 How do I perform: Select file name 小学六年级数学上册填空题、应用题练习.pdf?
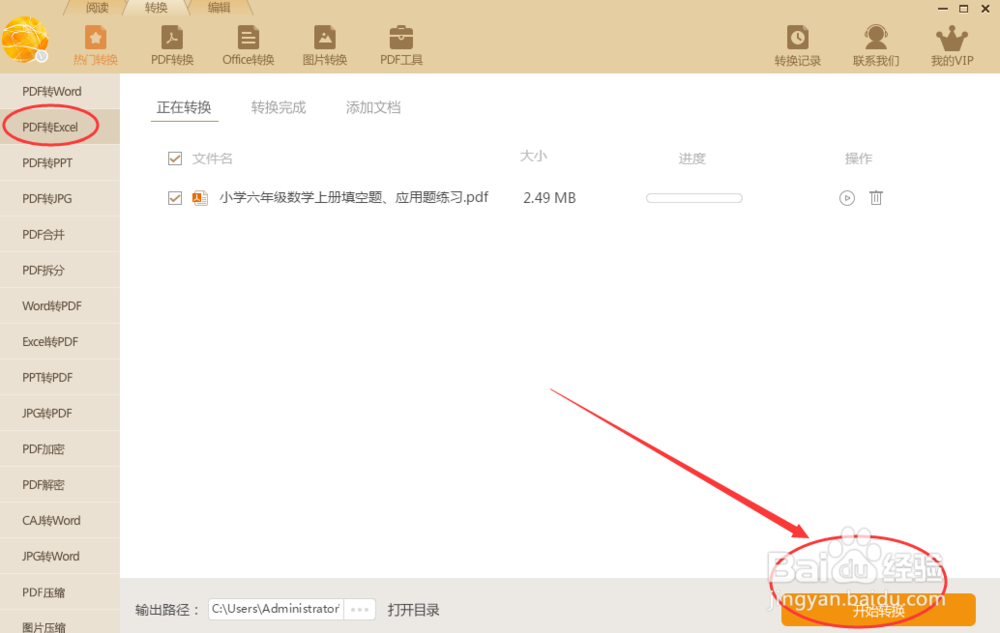click(354, 198)
